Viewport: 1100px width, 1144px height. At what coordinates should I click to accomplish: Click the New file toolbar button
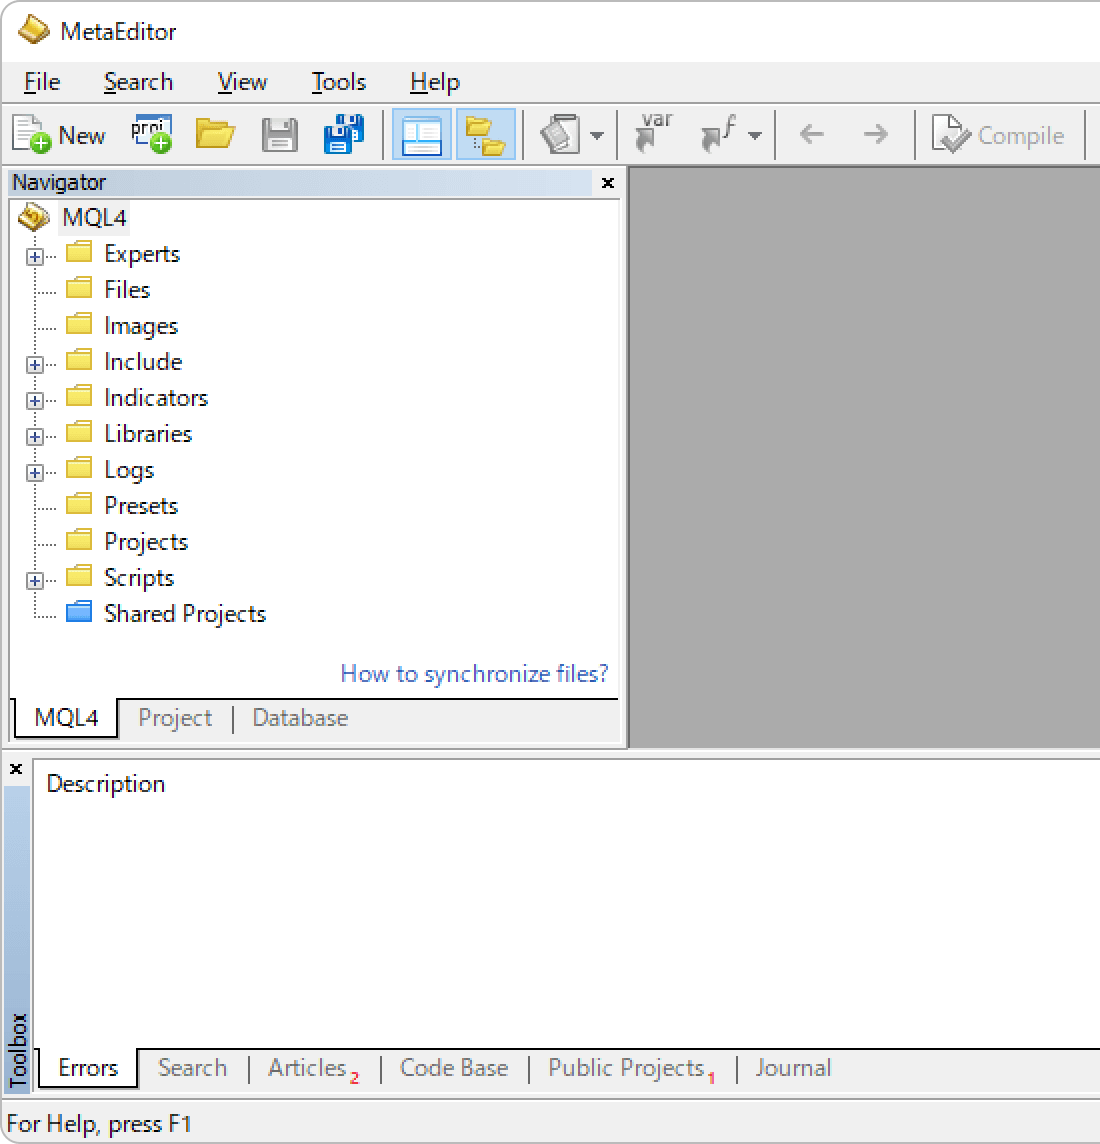[59, 135]
